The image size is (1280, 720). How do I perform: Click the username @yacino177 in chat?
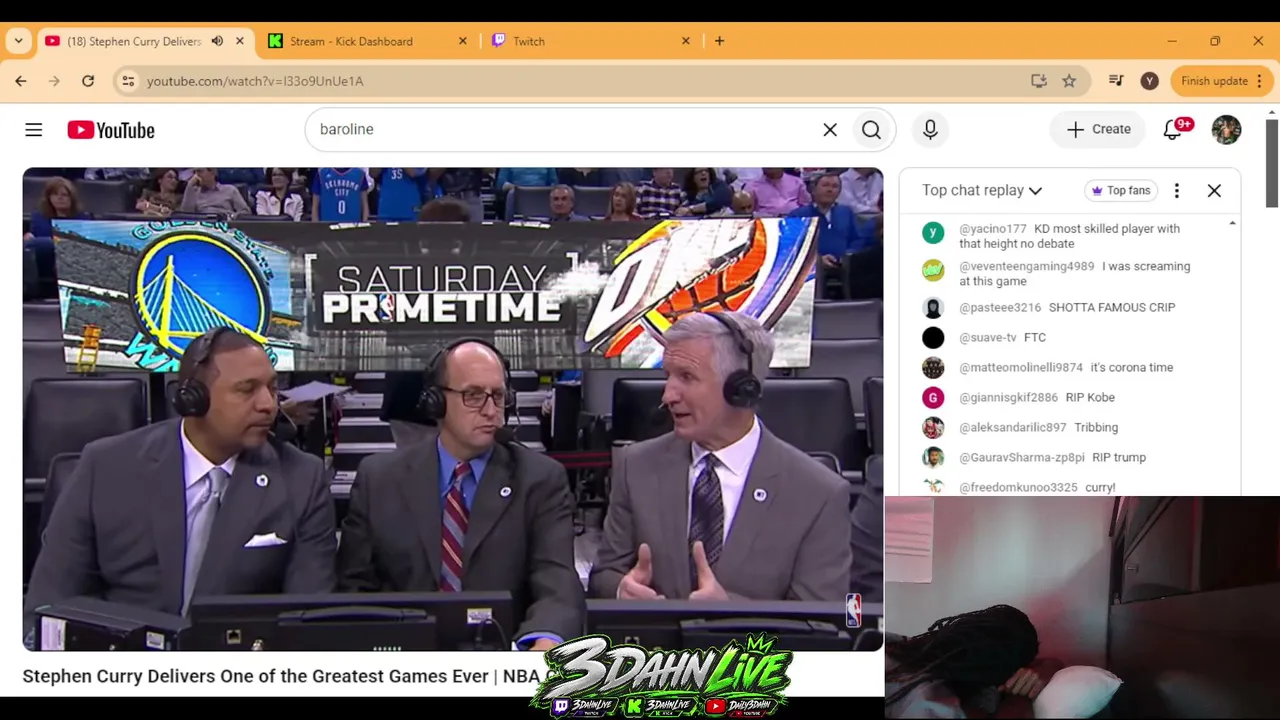tap(993, 229)
